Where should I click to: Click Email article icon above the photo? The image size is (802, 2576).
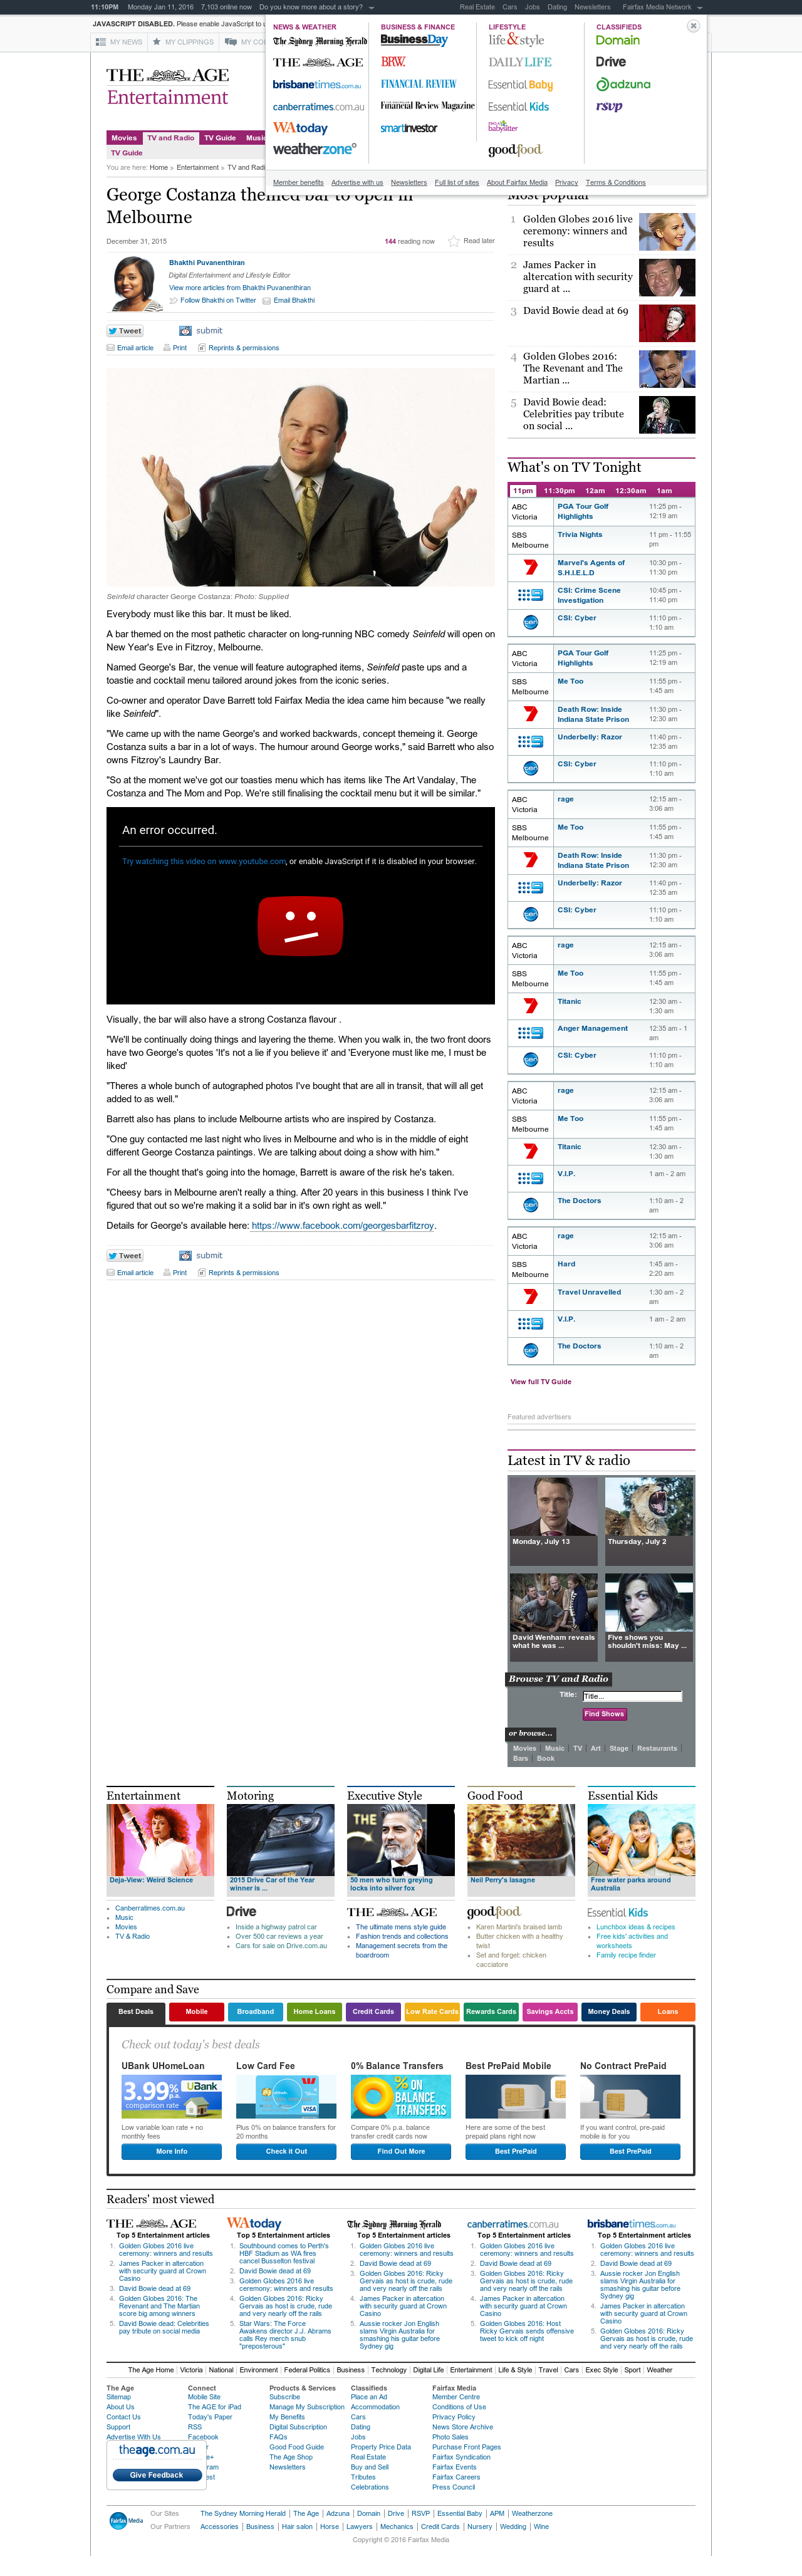coord(111,348)
